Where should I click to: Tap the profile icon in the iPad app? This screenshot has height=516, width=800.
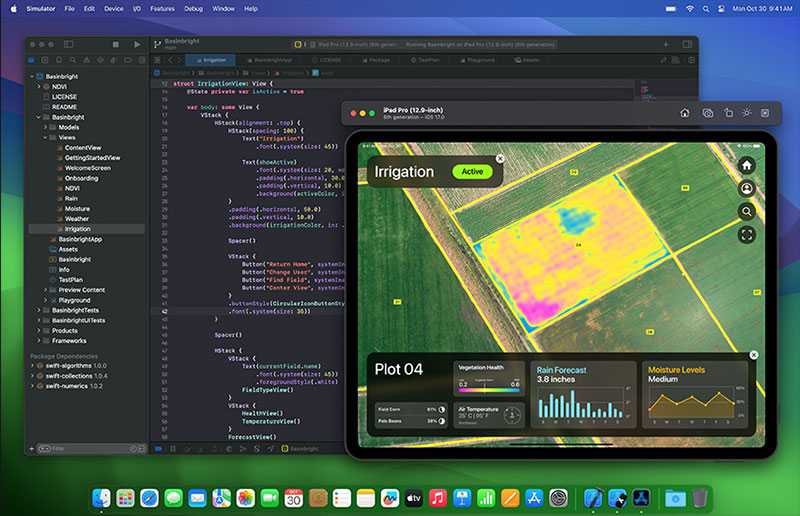pos(746,188)
